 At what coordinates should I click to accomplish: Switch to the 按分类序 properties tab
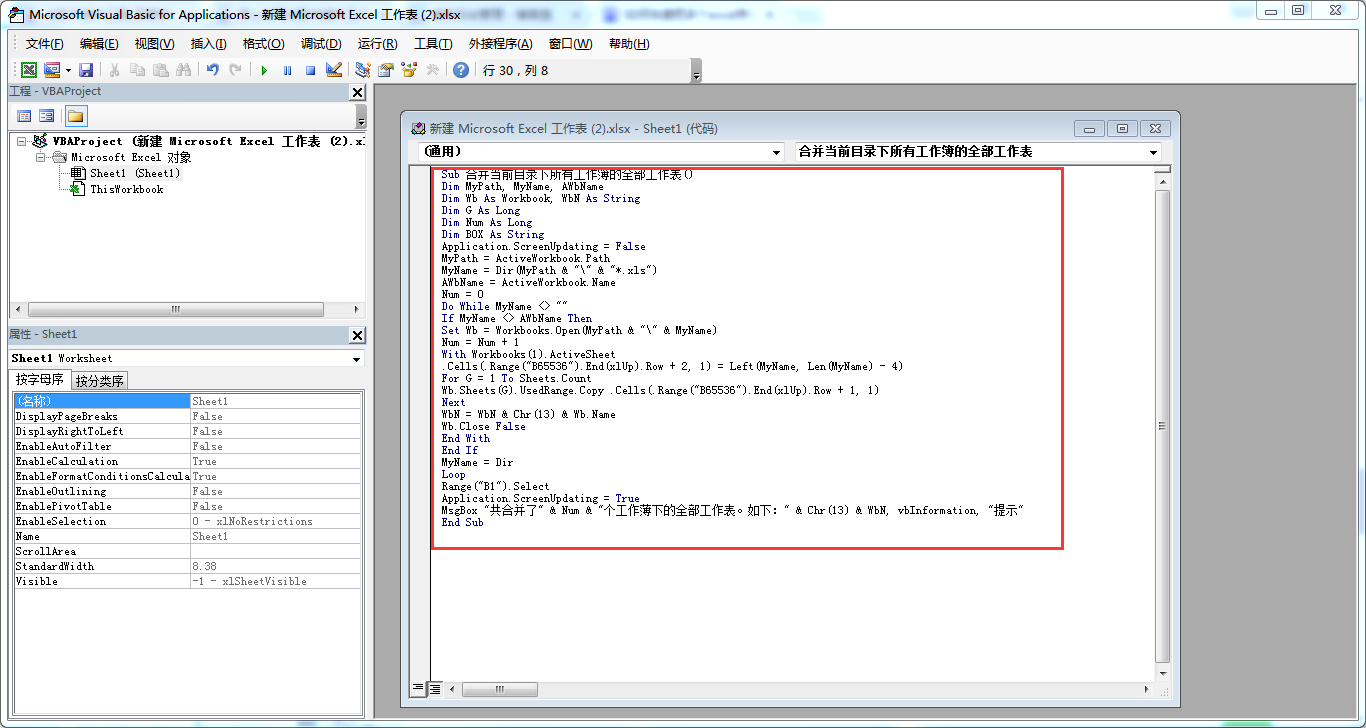(x=100, y=381)
